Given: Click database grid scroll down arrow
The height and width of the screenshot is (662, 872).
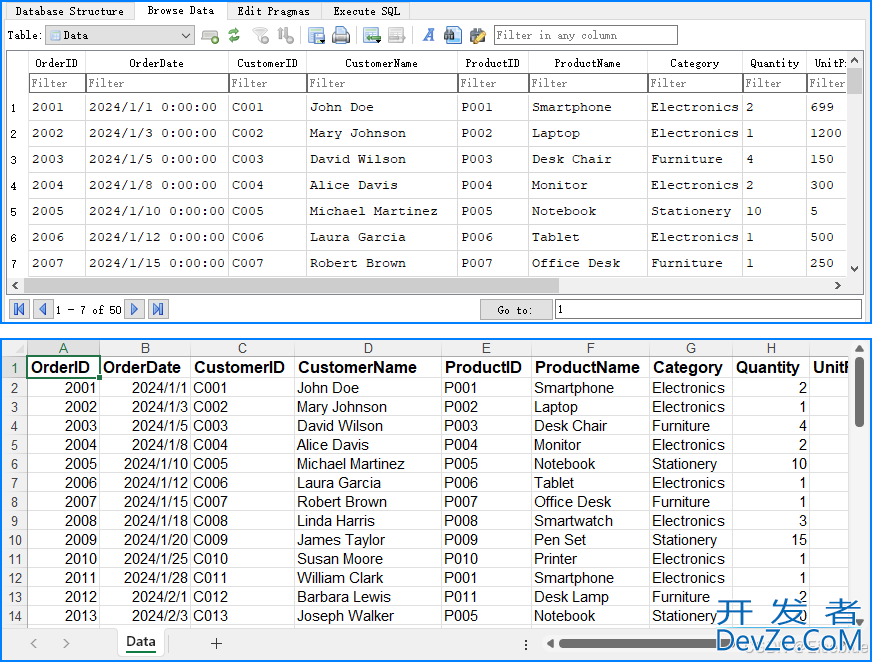Looking at the screenshot, I should point(855,269).
